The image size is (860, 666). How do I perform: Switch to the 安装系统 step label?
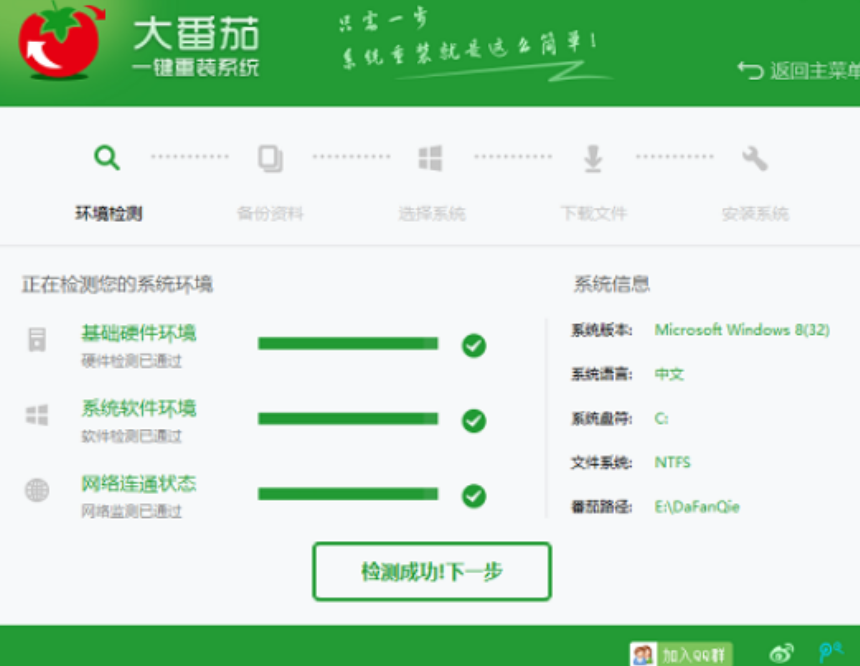coord(755,213)
